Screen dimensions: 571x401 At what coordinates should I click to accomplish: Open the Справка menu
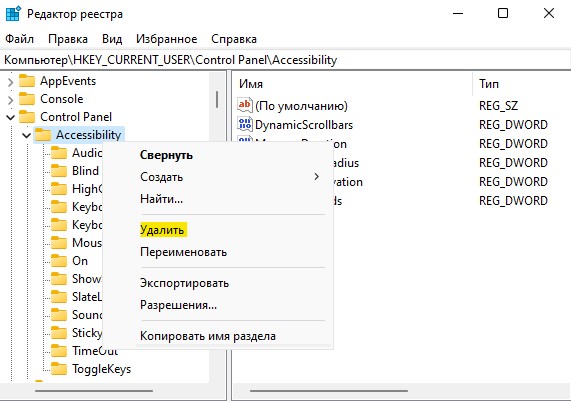tap(234, 39)
